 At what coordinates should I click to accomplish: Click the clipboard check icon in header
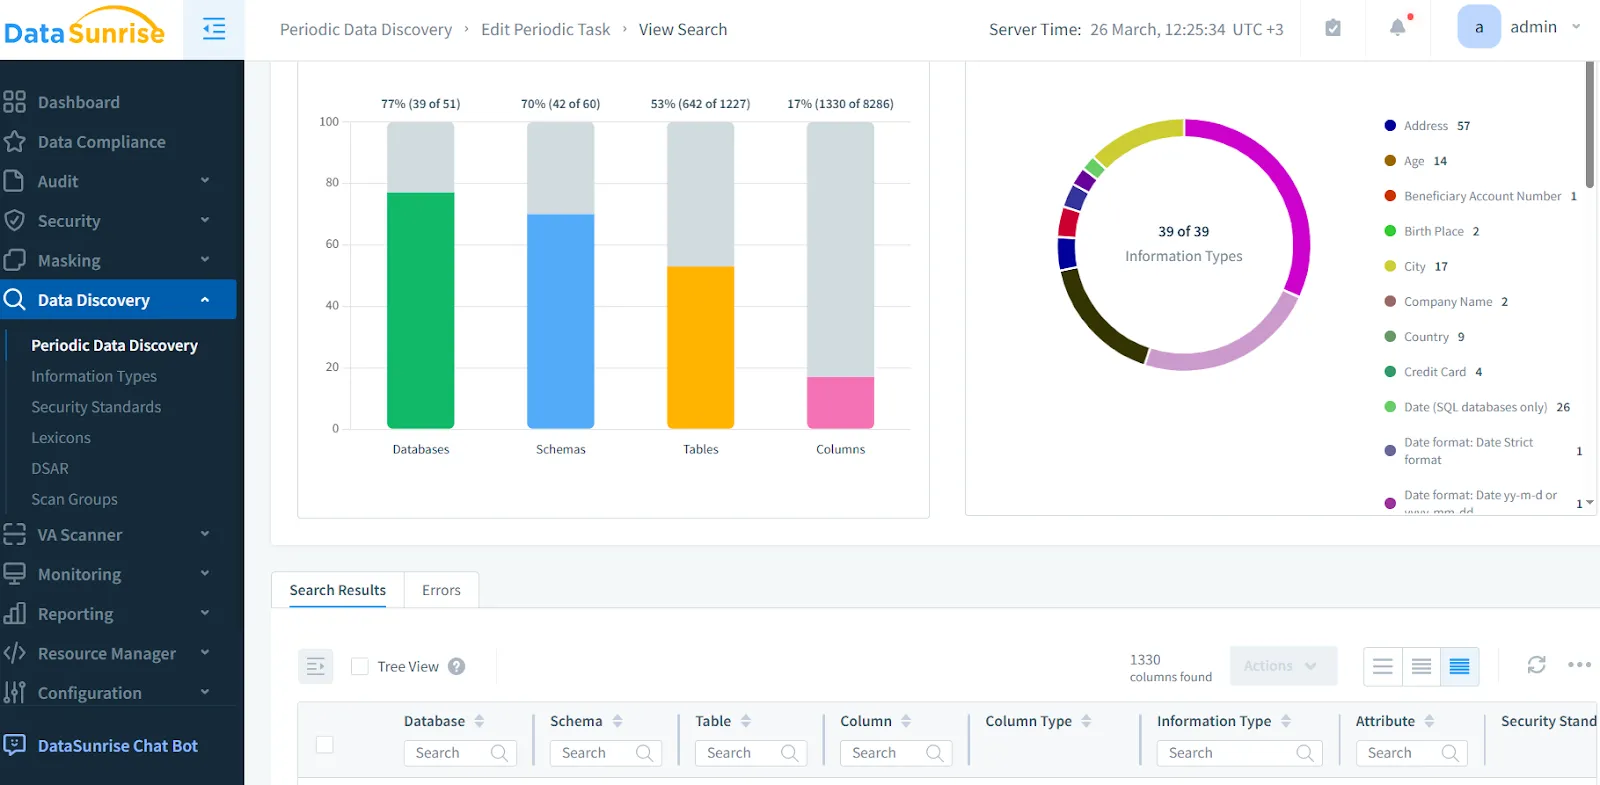pyautogui.click(x=1333, y=28)
